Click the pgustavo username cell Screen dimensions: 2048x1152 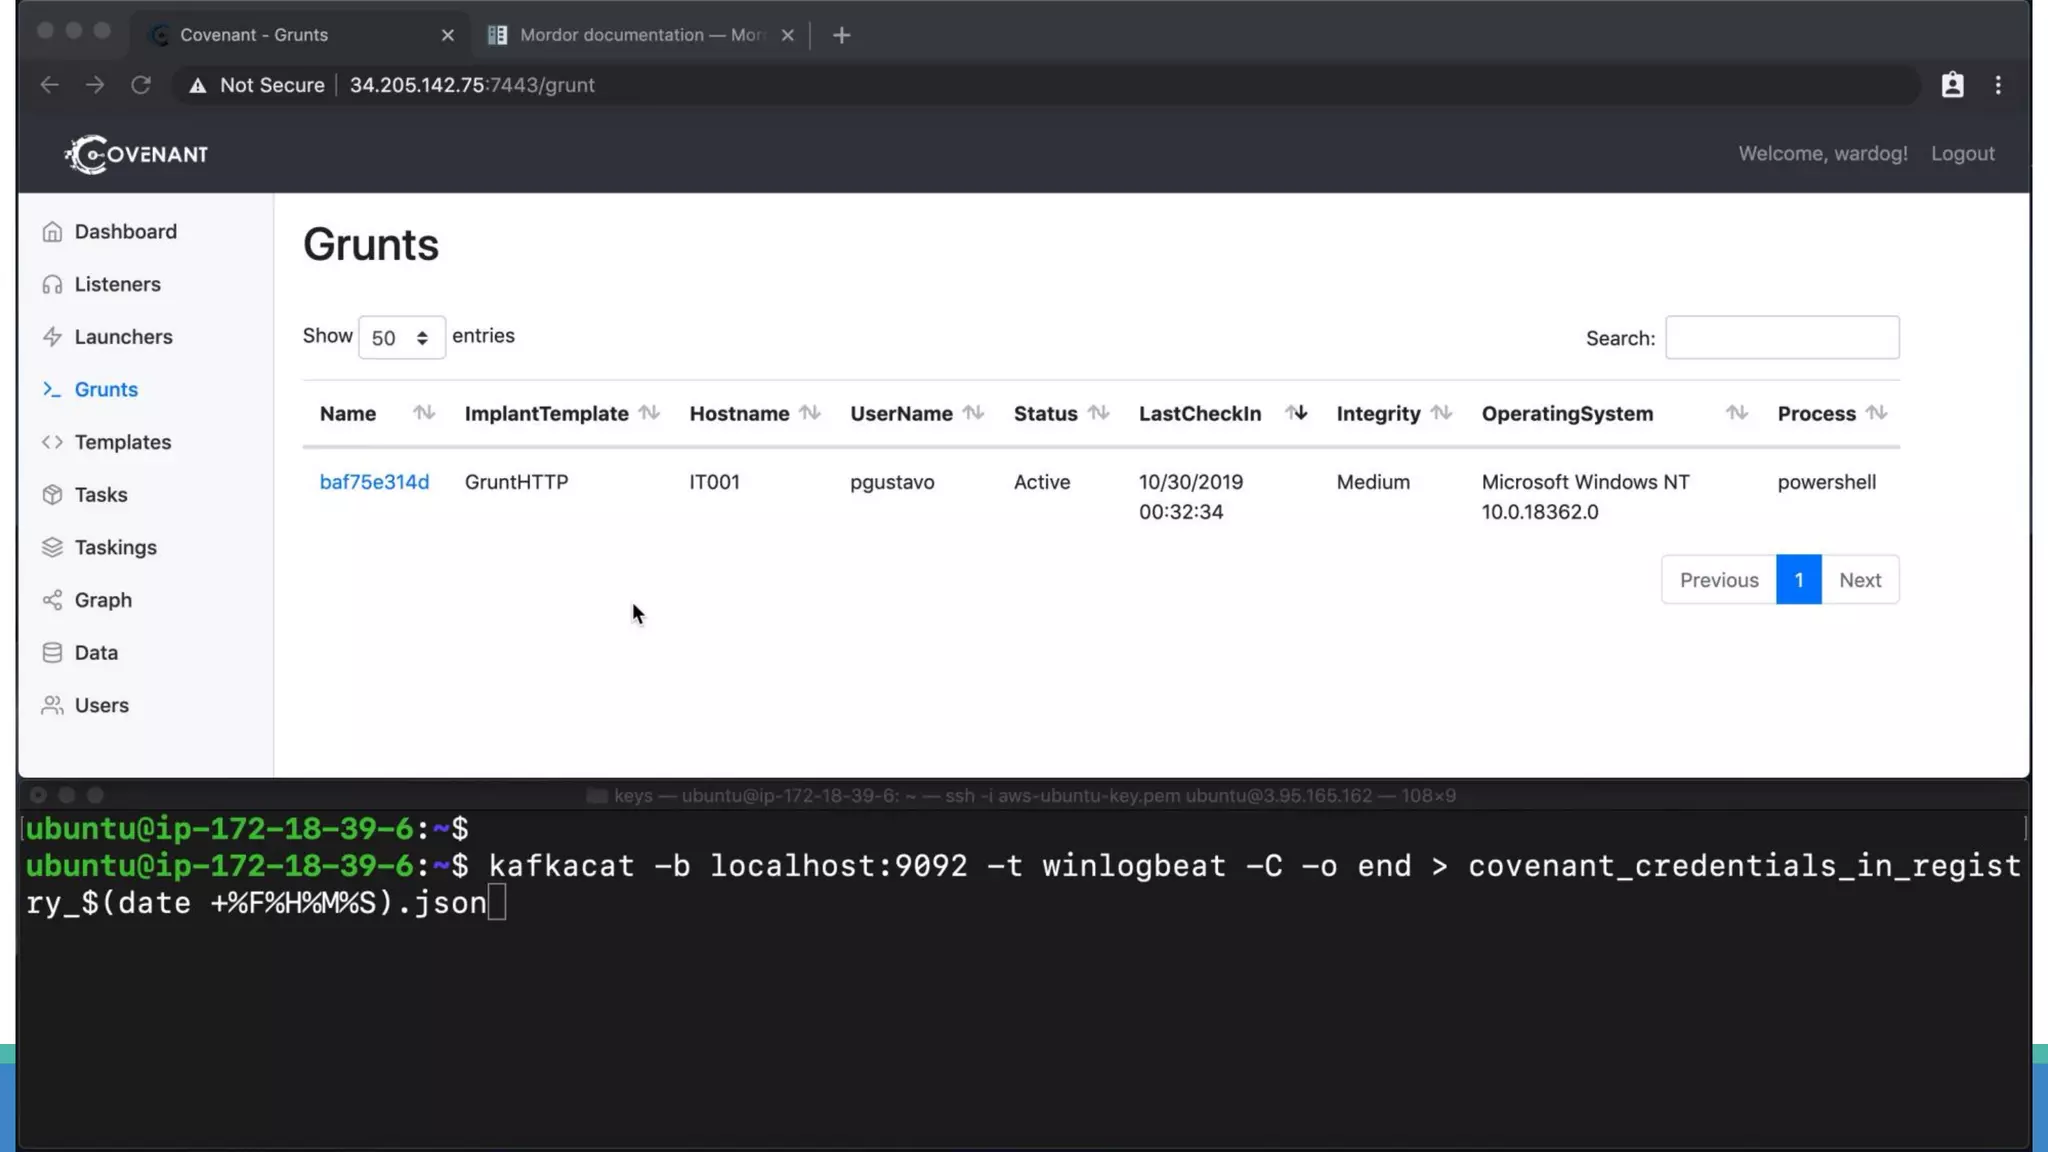click(892, 482)
